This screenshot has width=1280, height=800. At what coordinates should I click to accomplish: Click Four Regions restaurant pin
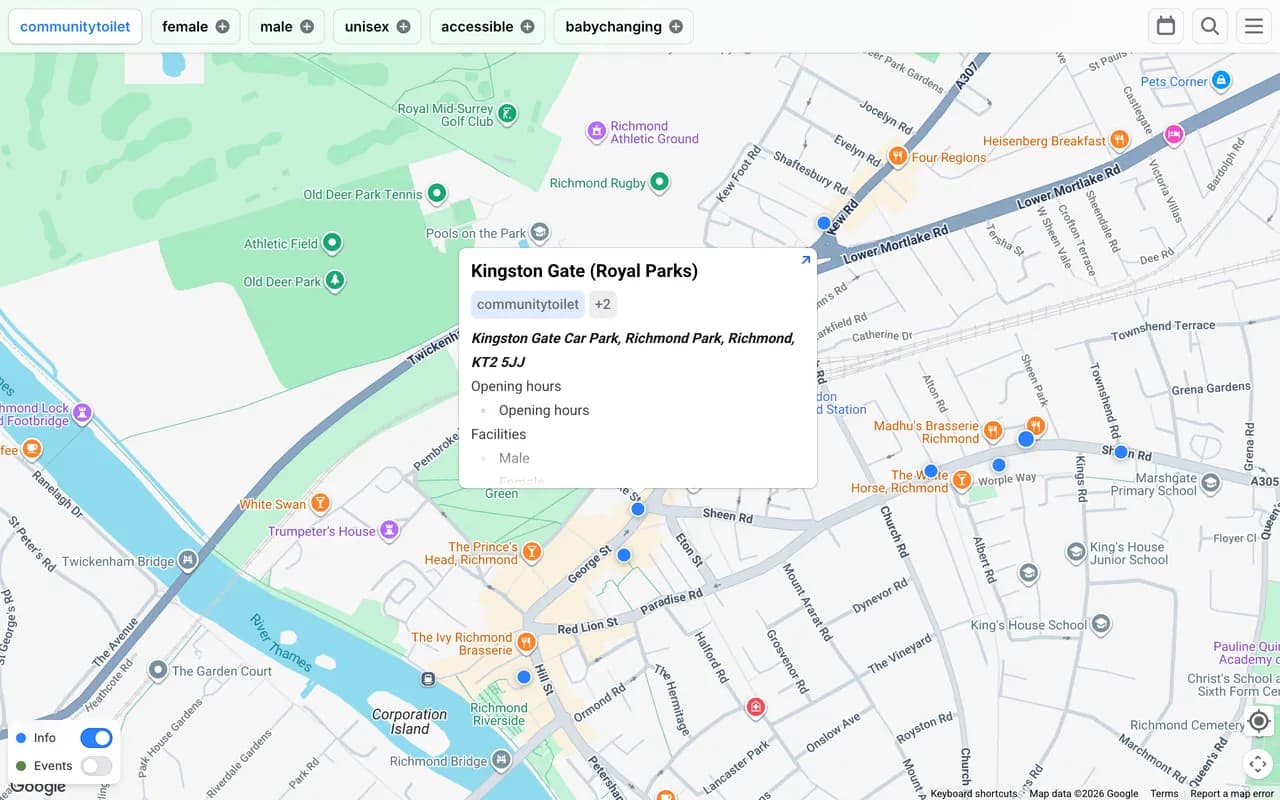(897, 156)
